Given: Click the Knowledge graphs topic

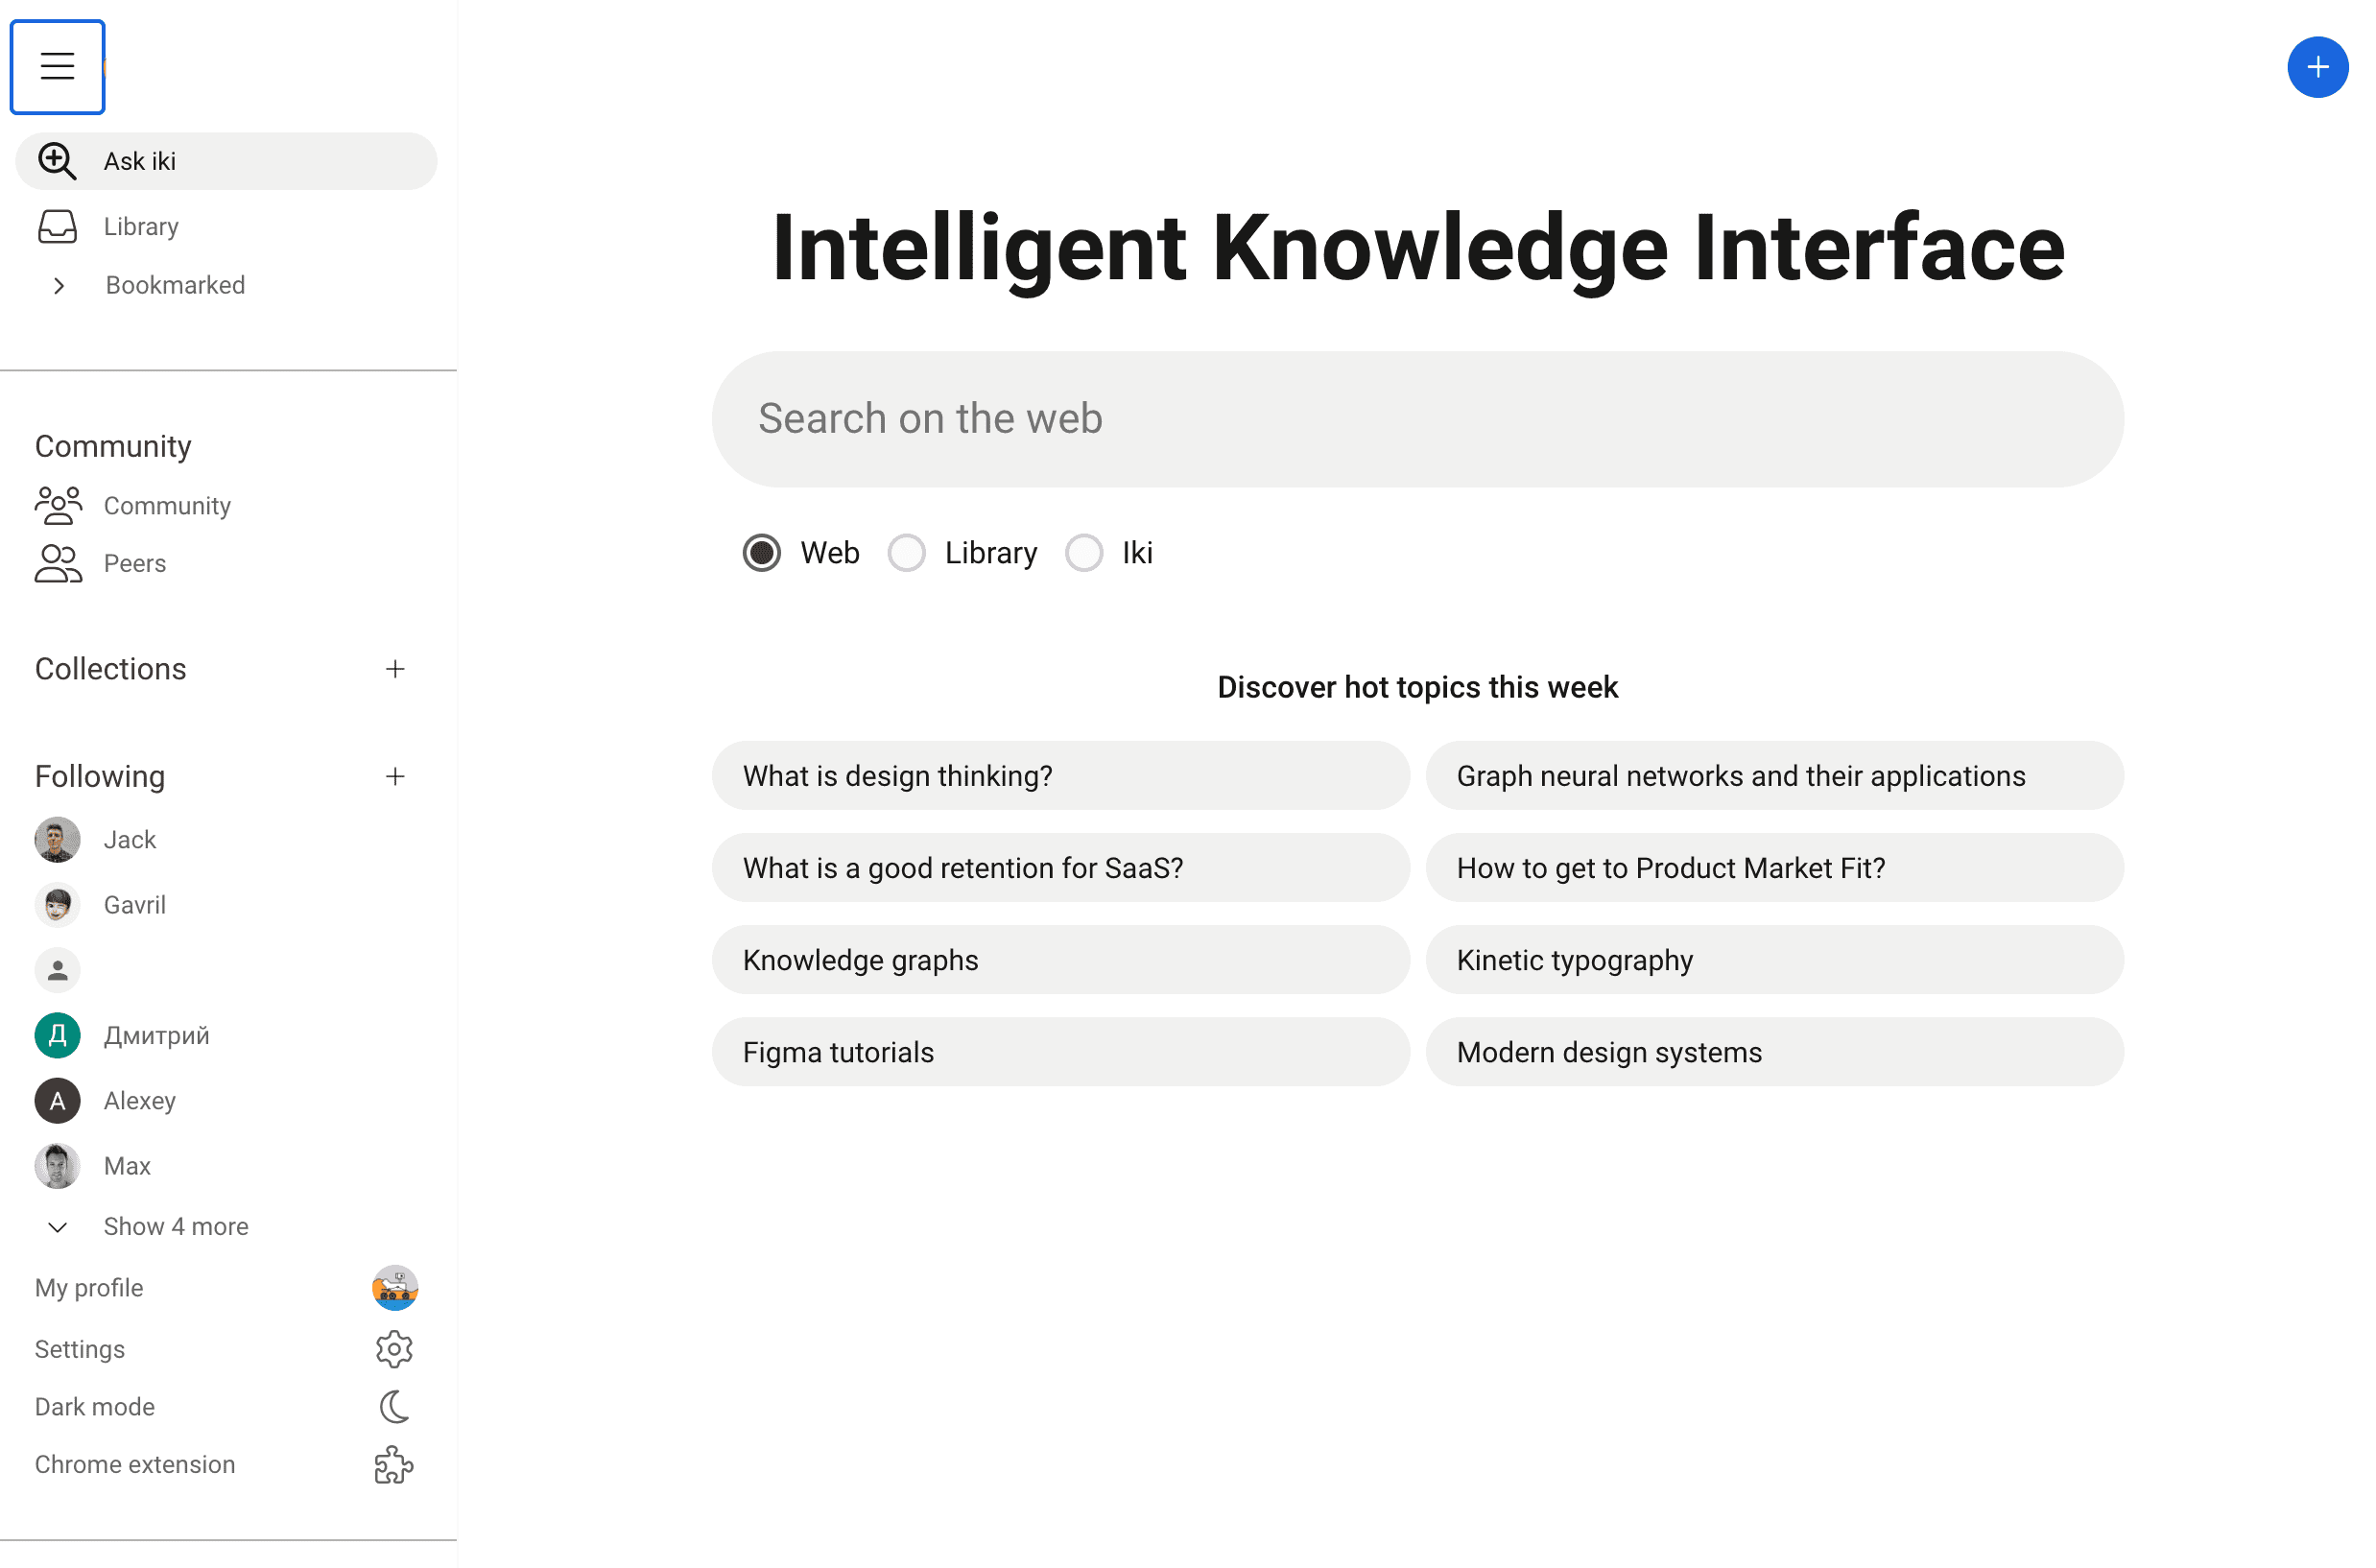Looking at the screenshot, I should 1061,960.
